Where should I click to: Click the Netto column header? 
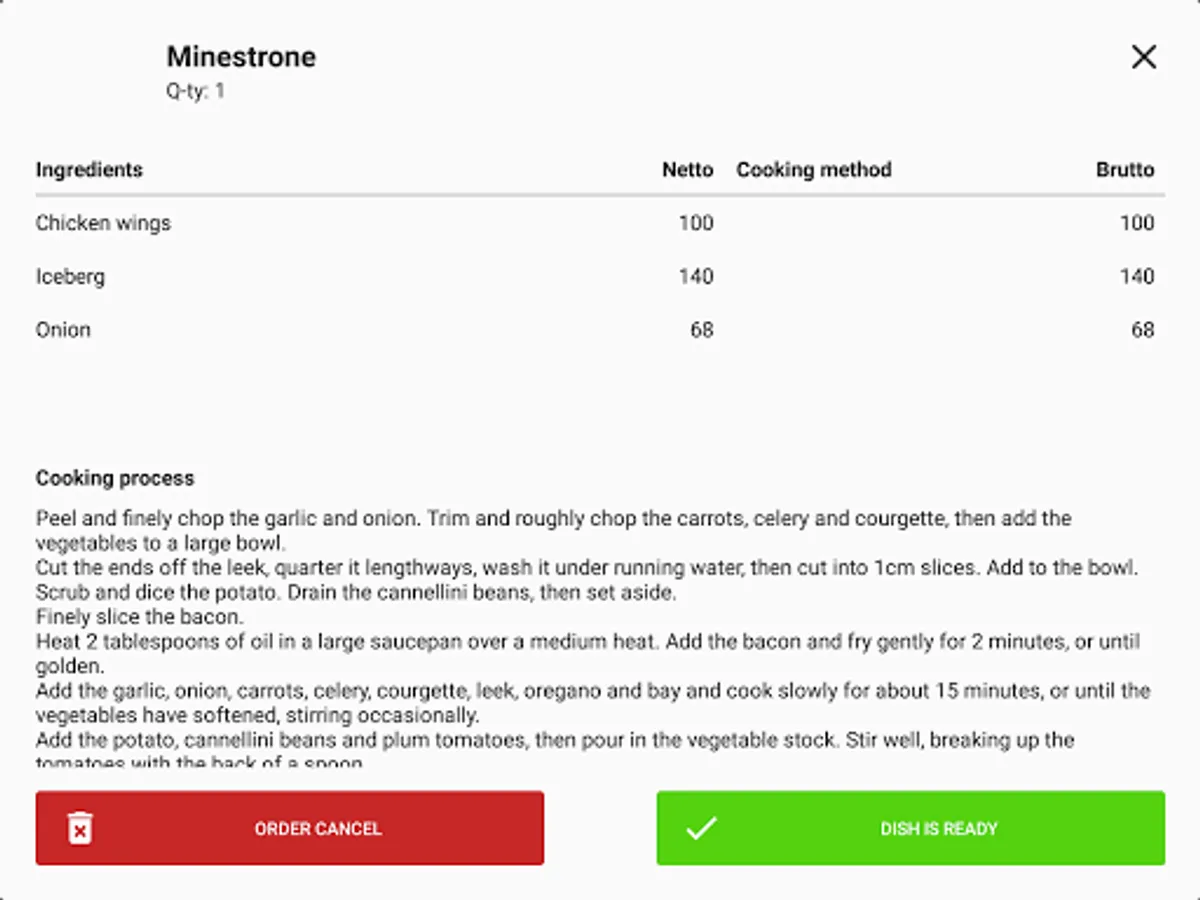[x=687, y=169]
